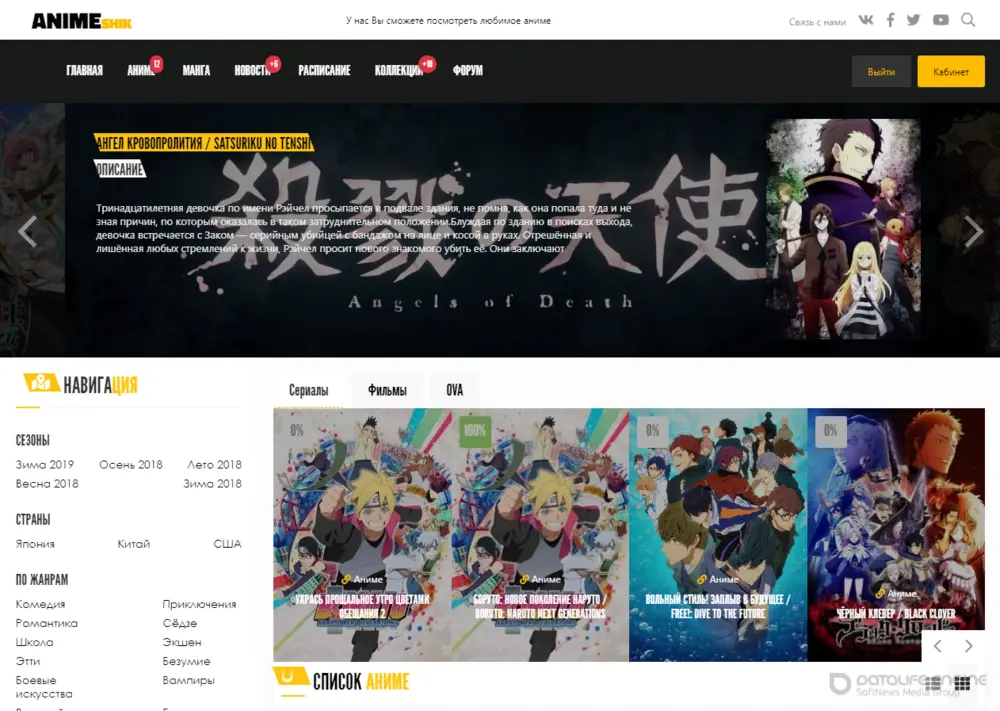This screenshot has width=1000, height=711.
Task: Filter by country Китай
Action: click(134, 544)
